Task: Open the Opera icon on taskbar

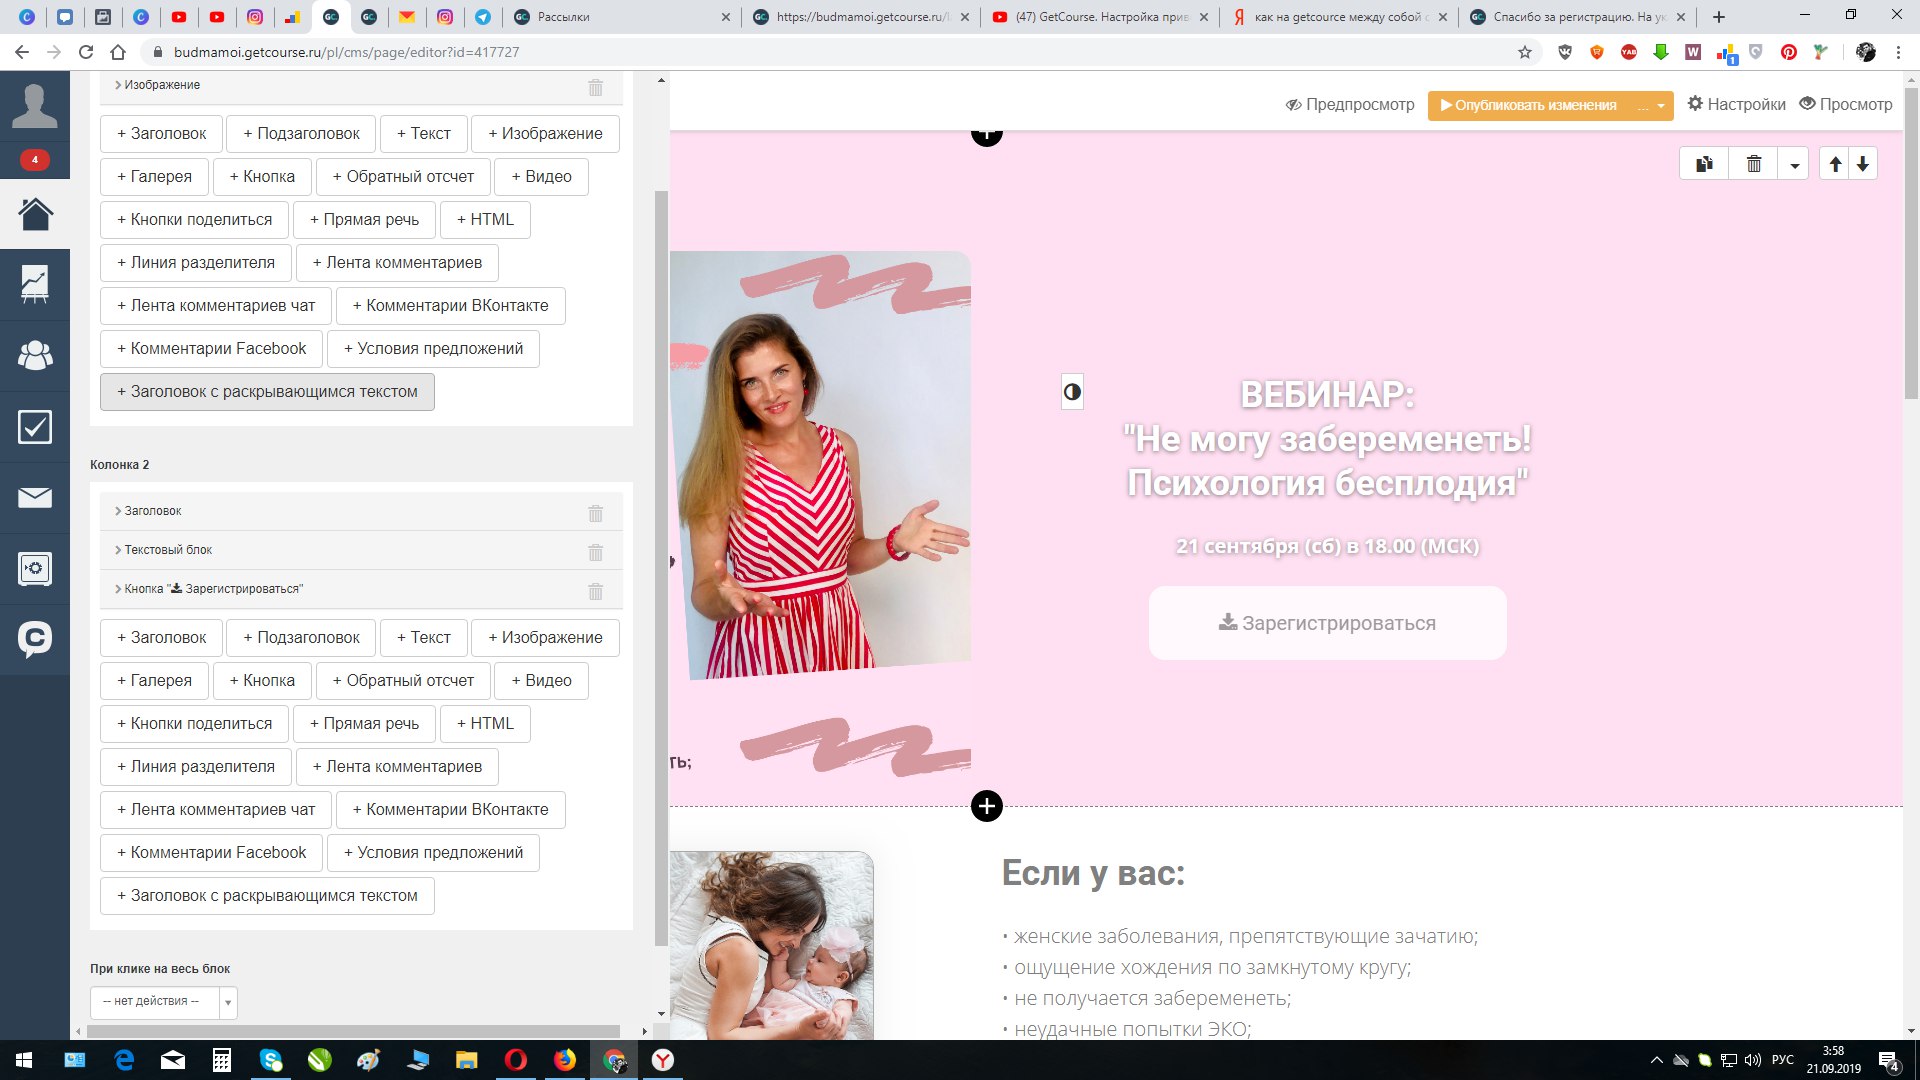Action: click(516, 1060)
